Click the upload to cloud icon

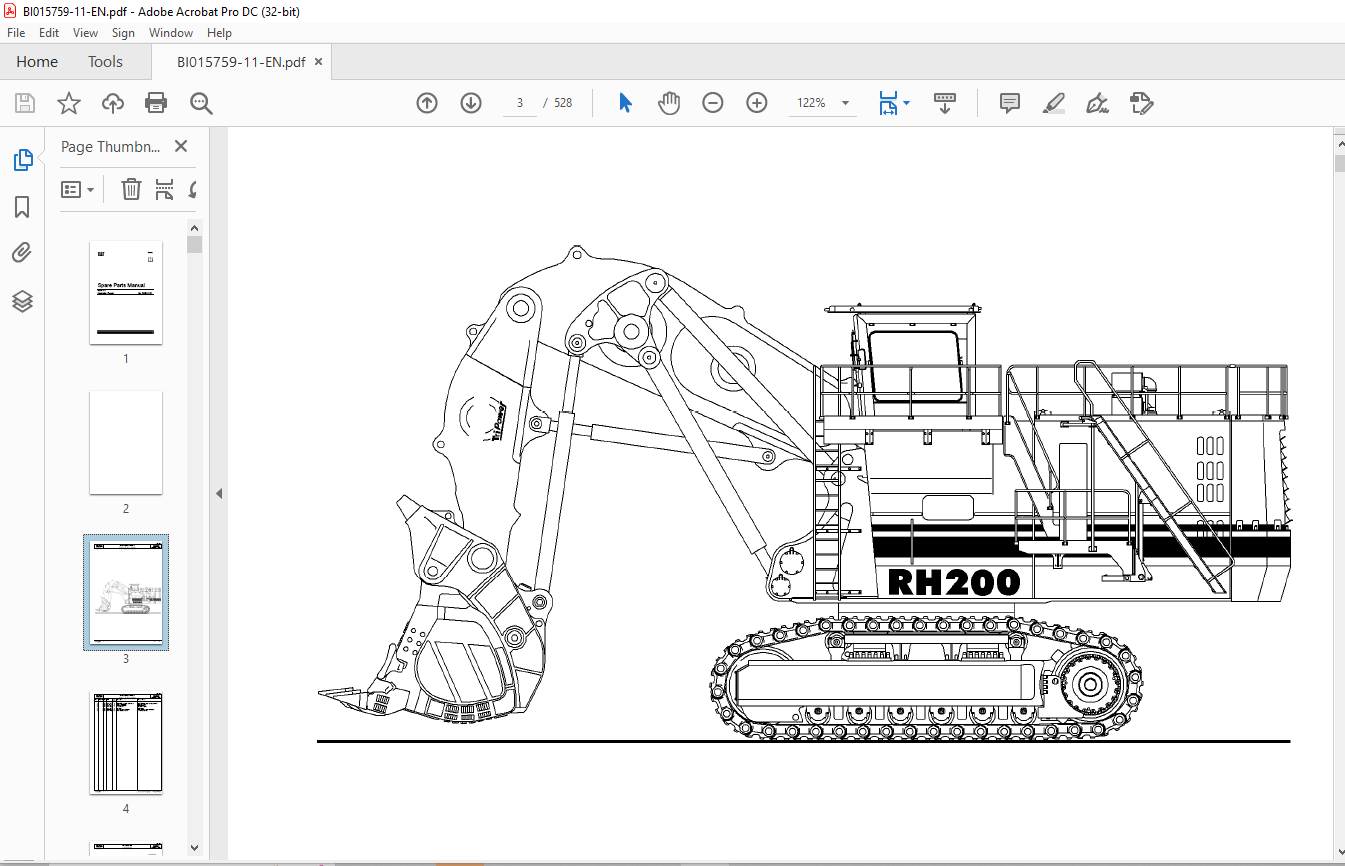[x=113, y=103]
